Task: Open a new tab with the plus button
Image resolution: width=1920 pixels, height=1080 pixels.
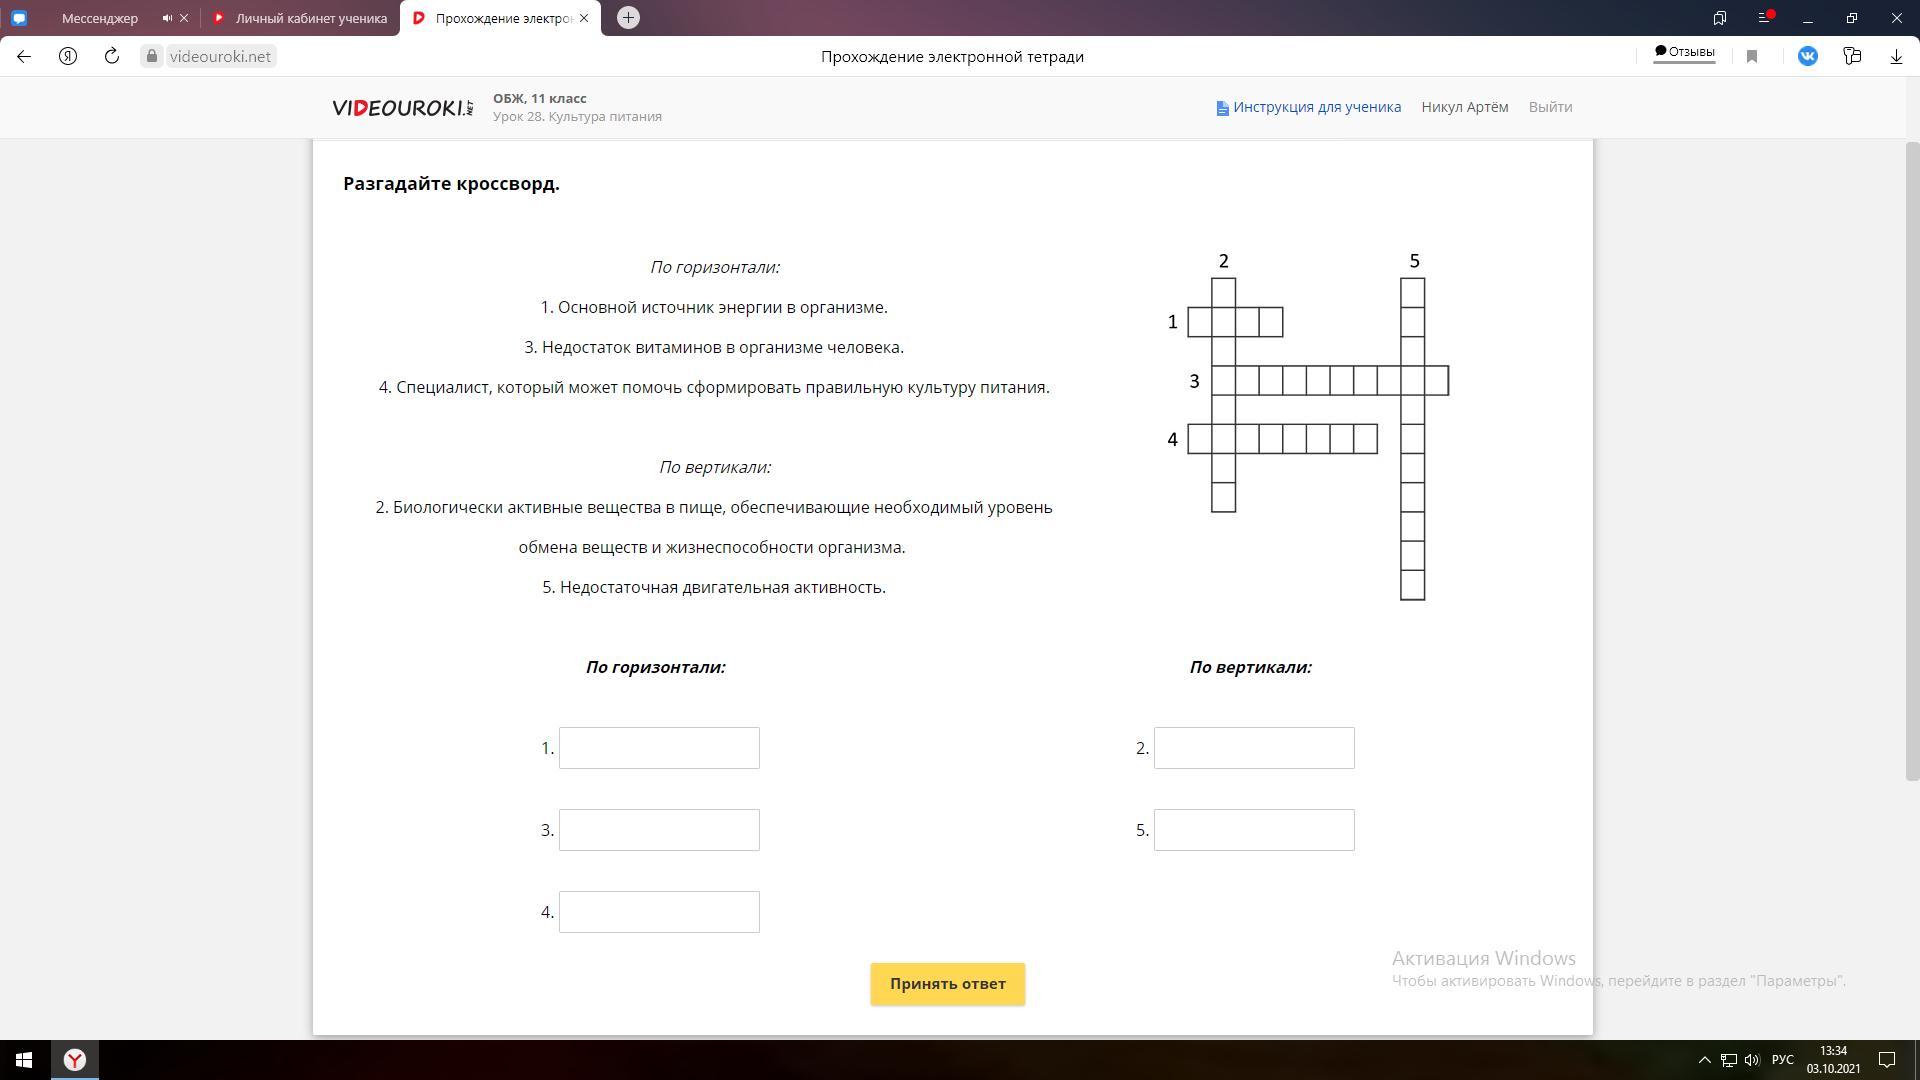Action: [x=628, y=17]
